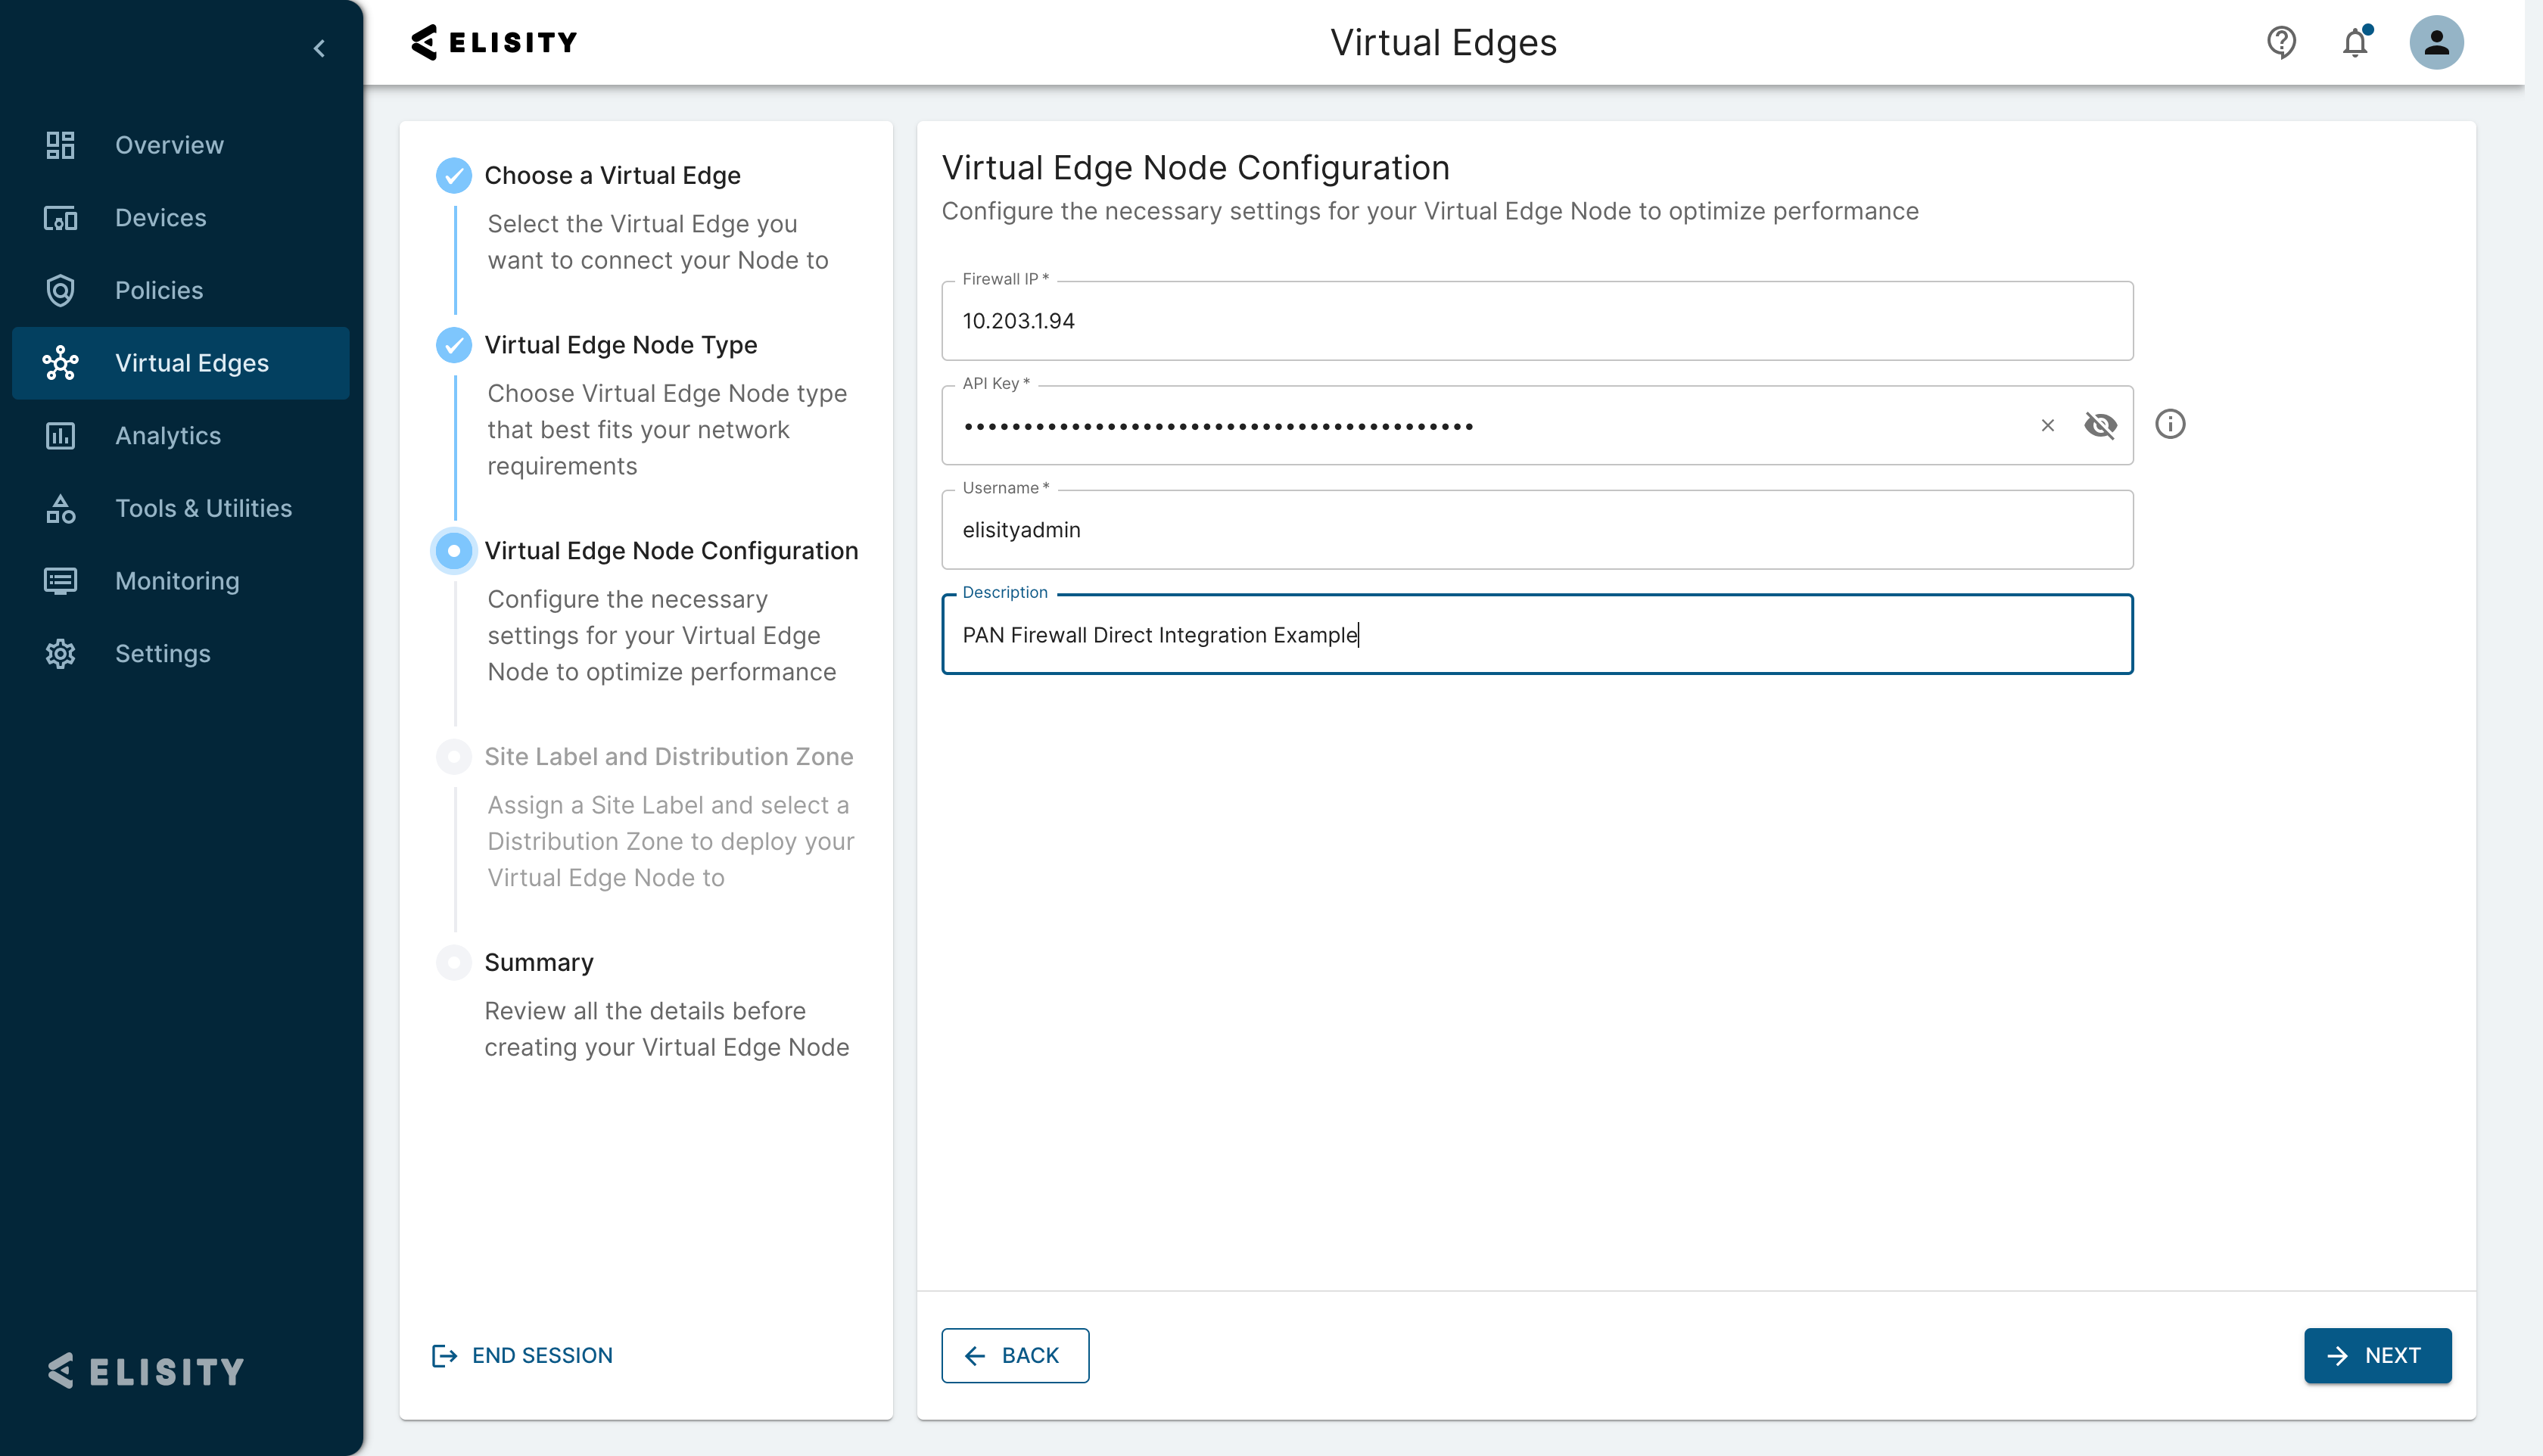Image resolution: width=2543 pixels, height=1456 pixels.
Task: Open the help question mark icon
Action: [2281, 42]
